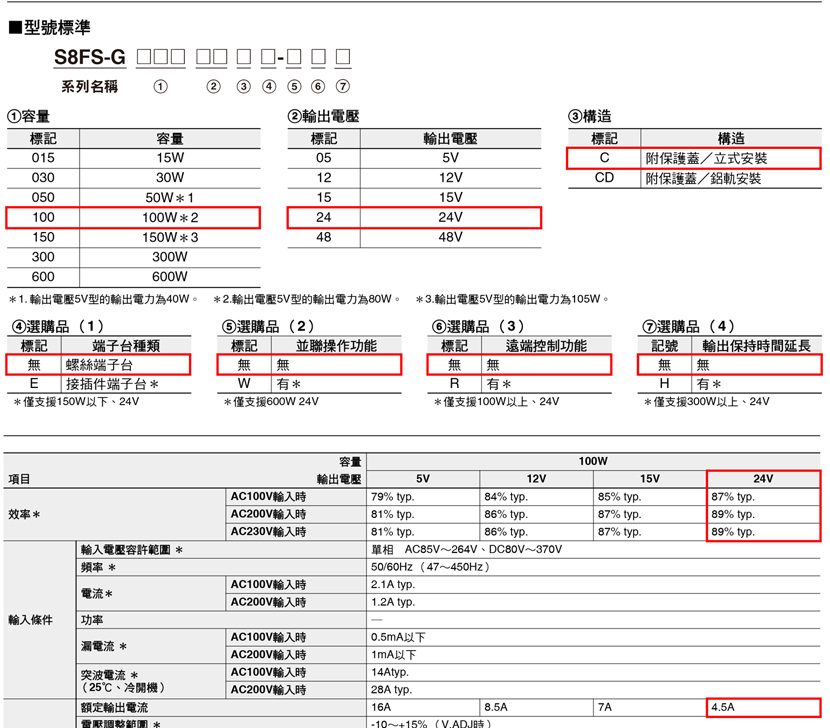
Task: Click the footnote mentioning 80W output power
Action: pos(307,299)
